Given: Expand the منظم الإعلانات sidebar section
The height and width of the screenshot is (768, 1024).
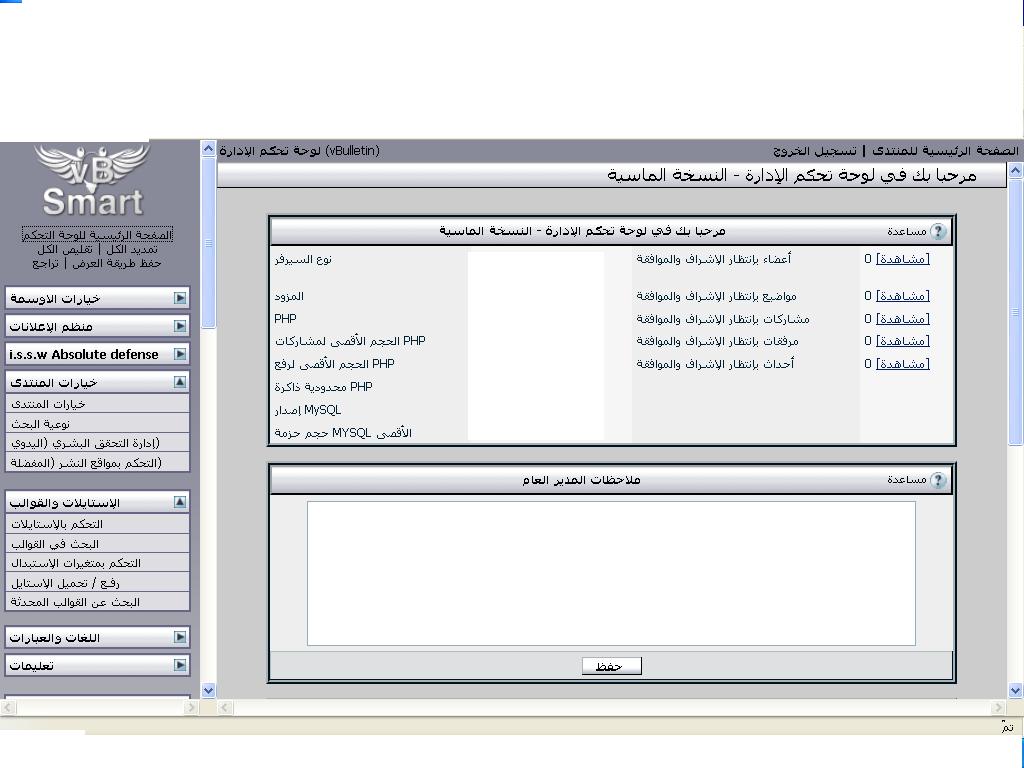Looking at the screenshot, I should coord(180,326).
